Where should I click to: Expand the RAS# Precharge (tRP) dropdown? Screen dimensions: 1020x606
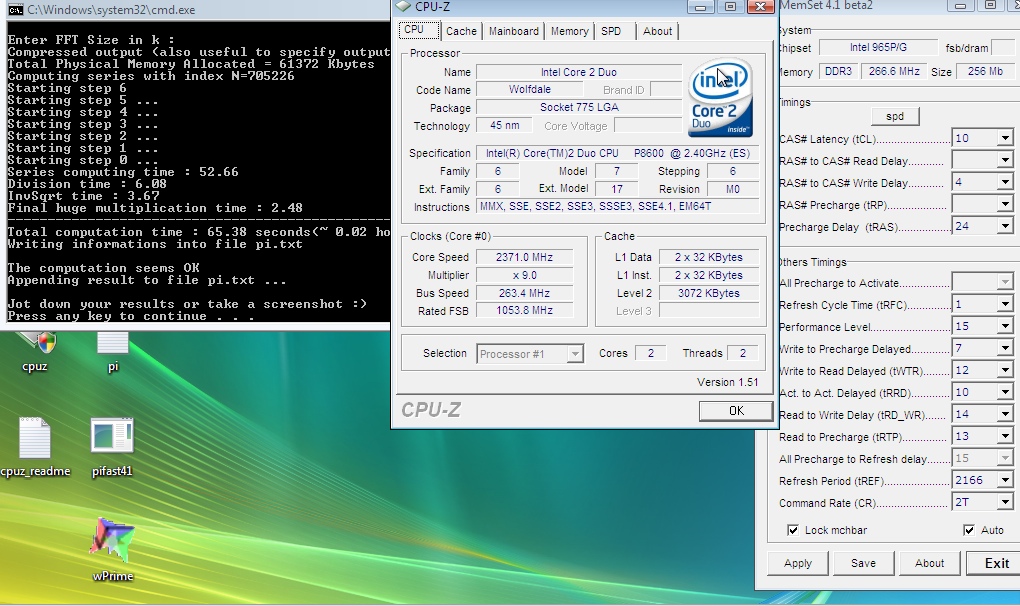(x=1005, y=205)
